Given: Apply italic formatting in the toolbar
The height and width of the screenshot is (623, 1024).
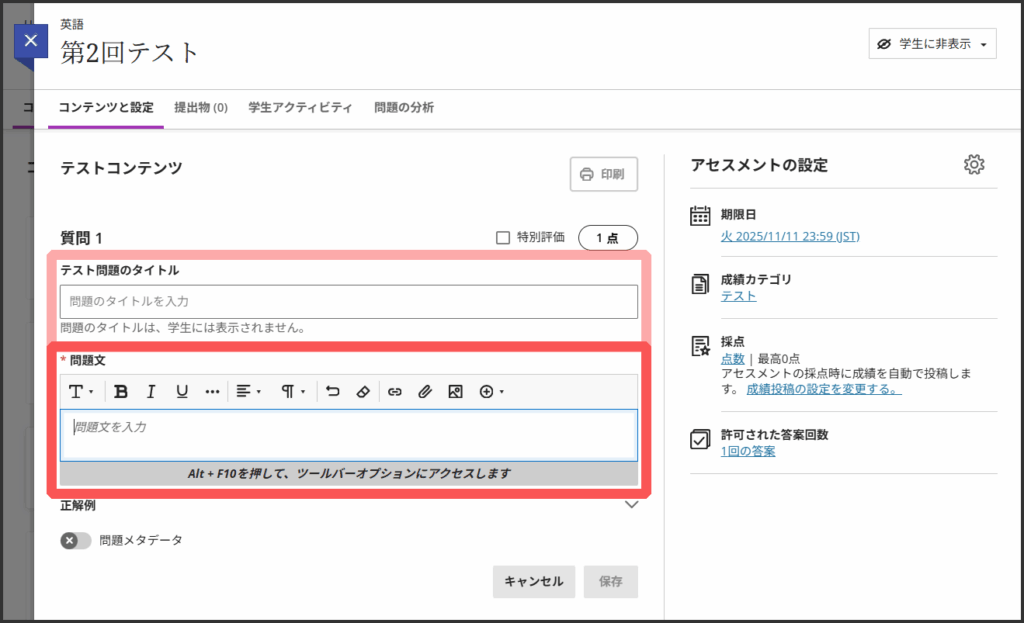Looking at the screenshot, I should pos(151,392).
